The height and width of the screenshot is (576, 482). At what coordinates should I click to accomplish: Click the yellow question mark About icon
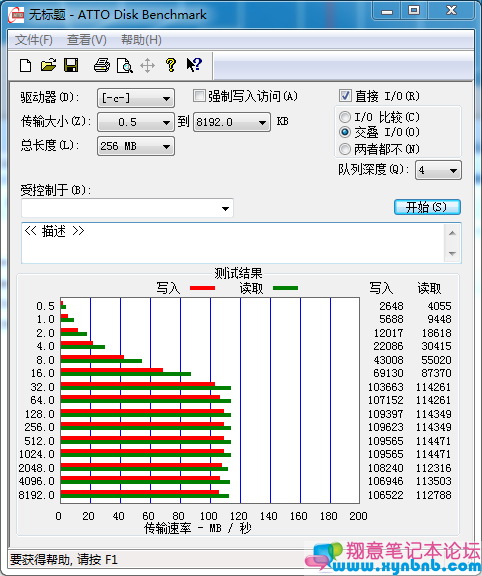pos(170,65)
